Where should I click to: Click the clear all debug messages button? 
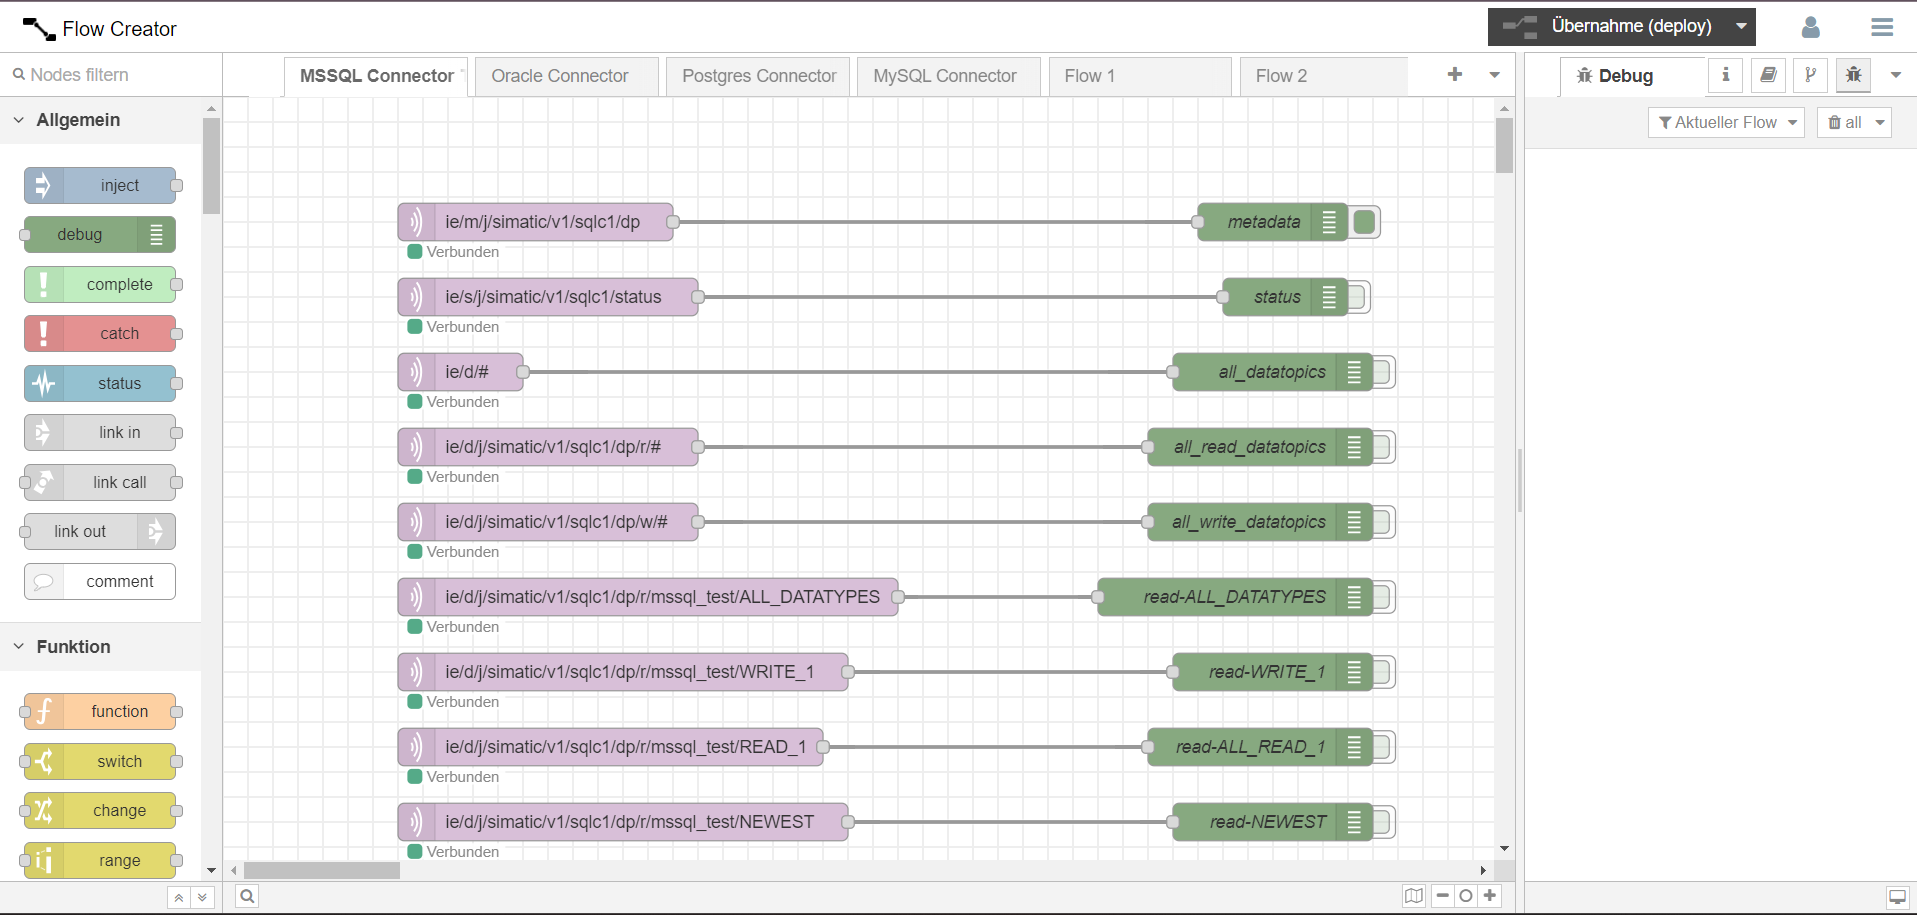1844,122
